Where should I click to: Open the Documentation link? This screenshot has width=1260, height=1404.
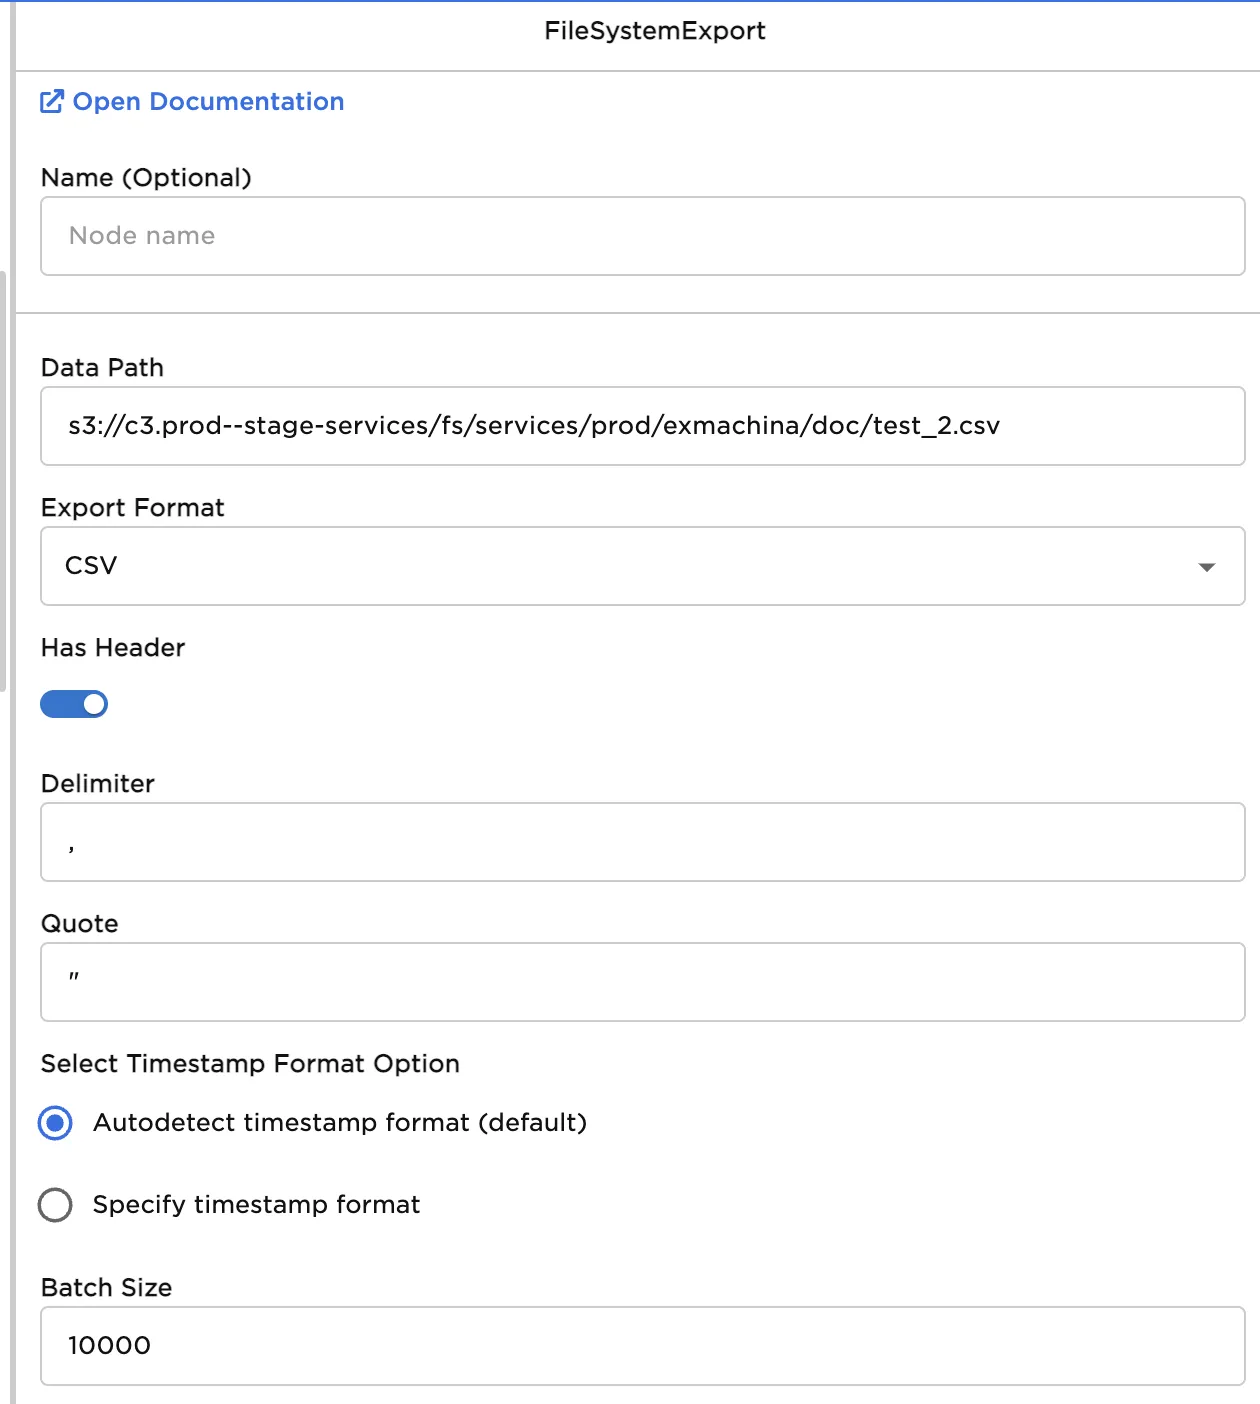208,102
